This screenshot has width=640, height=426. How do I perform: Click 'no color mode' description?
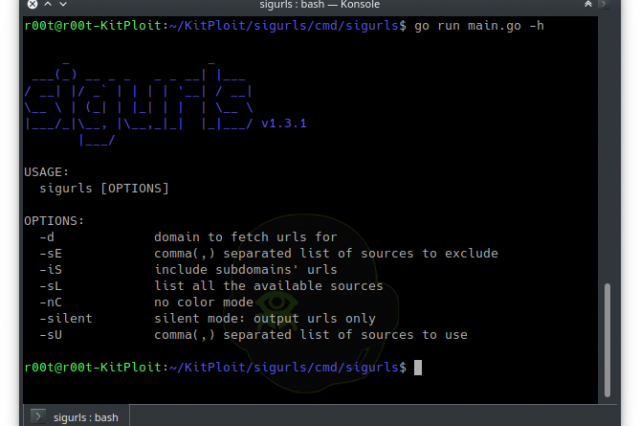pos(204,302)
